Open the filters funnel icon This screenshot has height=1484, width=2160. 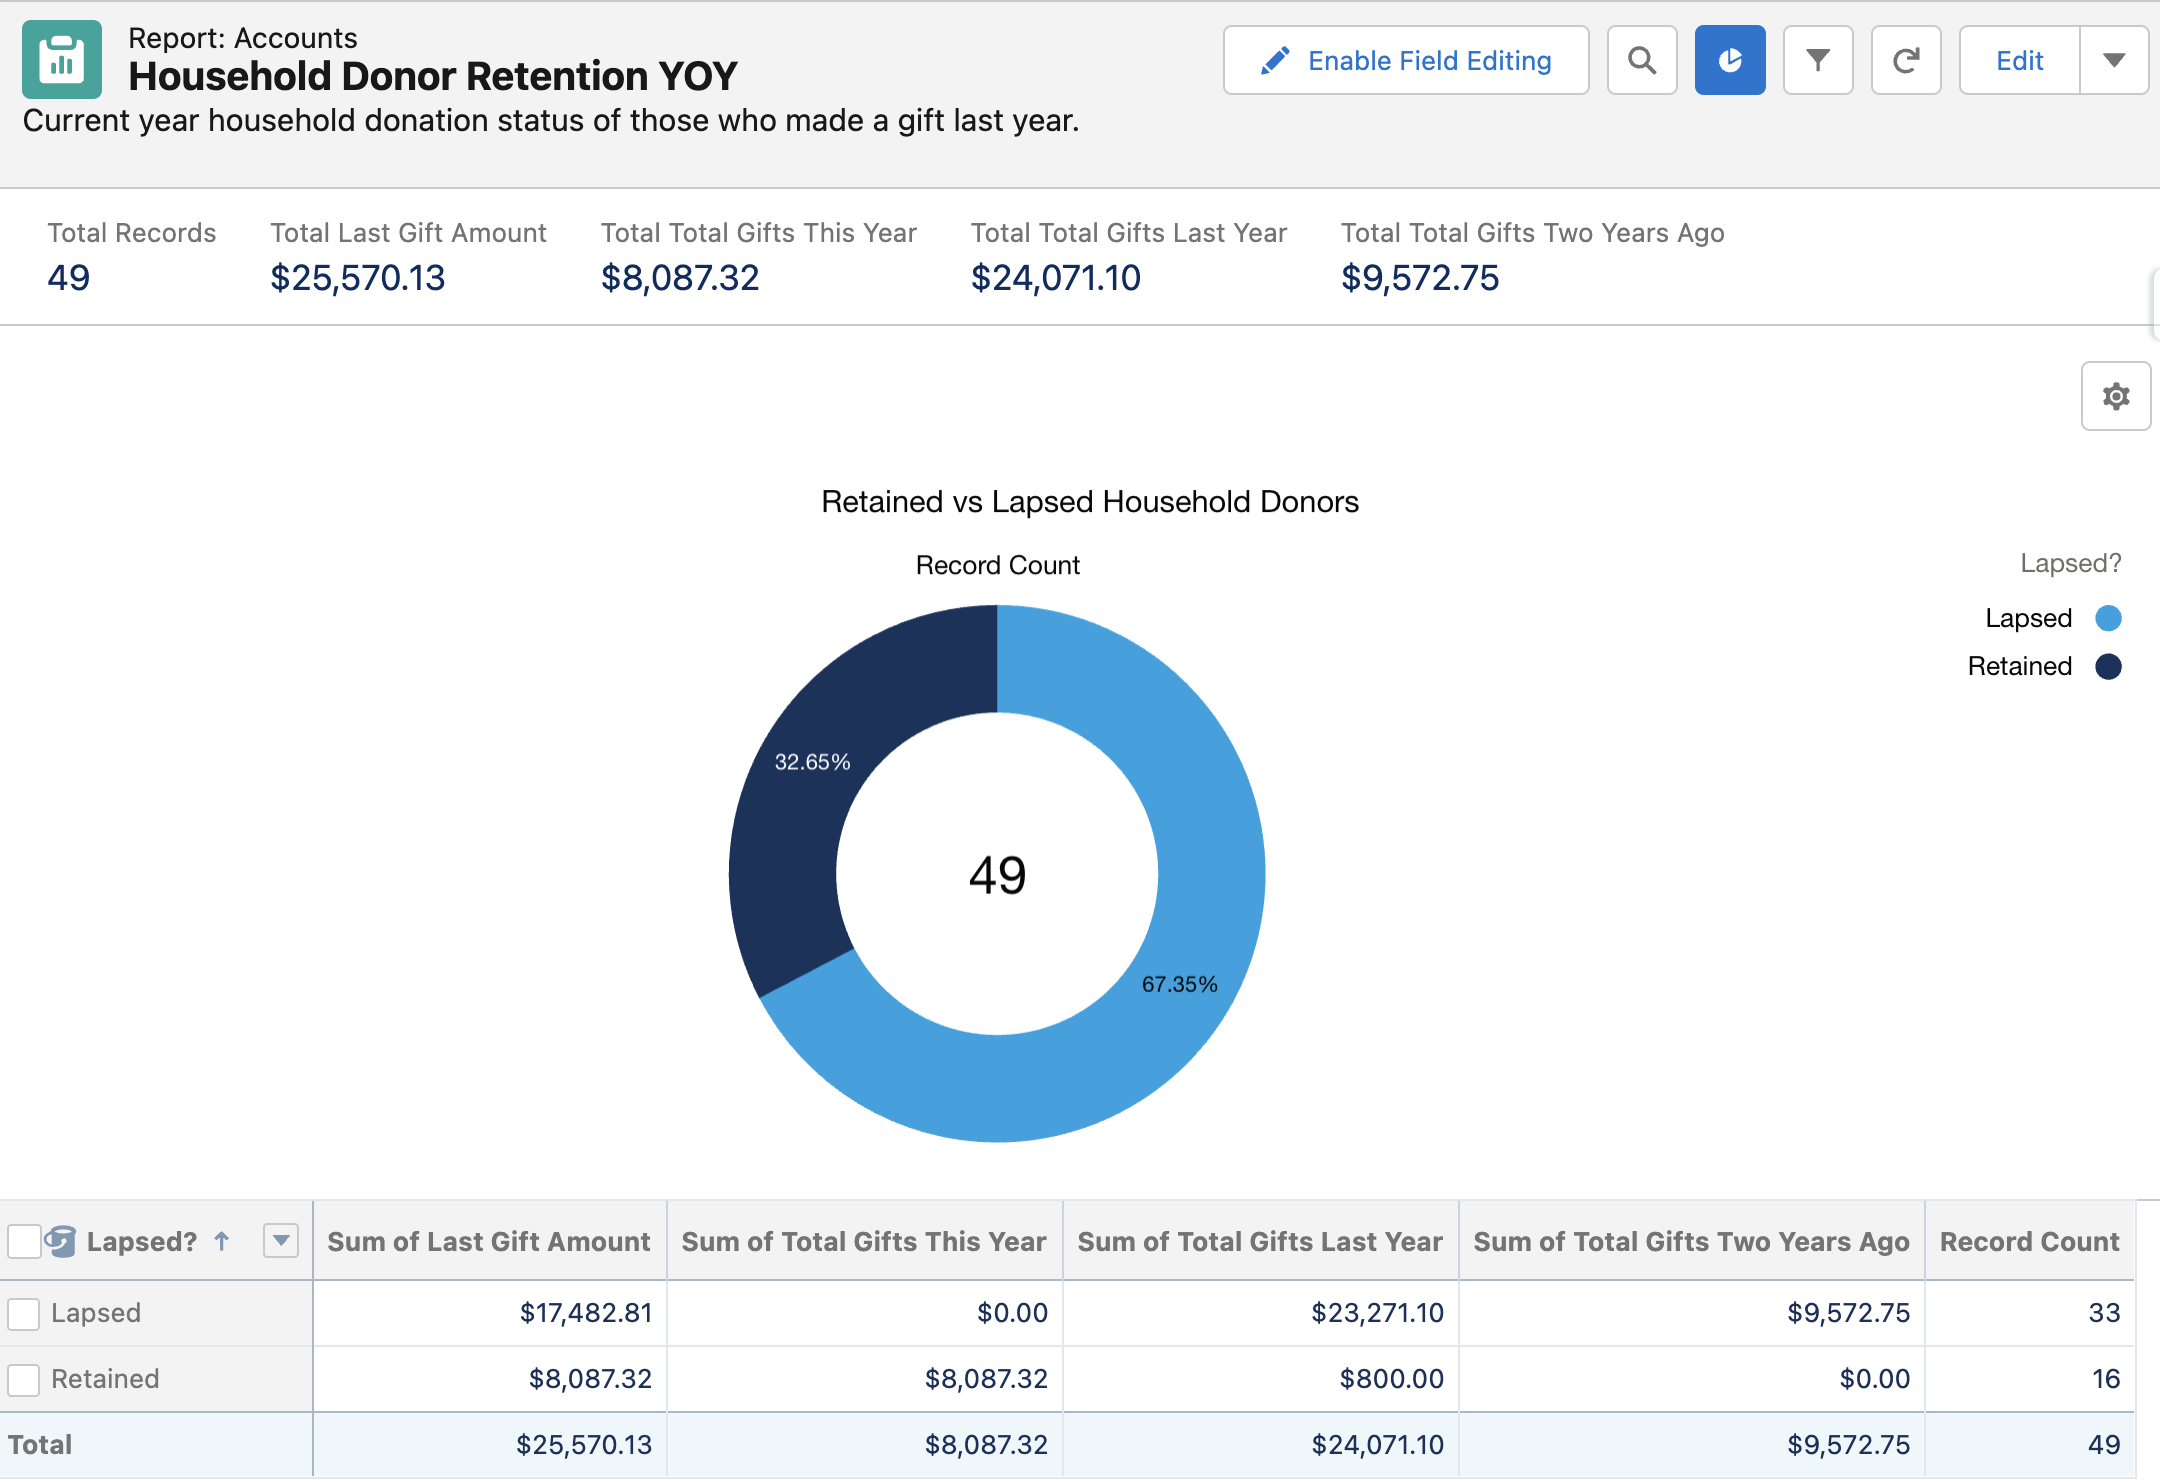click(1817, 61)
